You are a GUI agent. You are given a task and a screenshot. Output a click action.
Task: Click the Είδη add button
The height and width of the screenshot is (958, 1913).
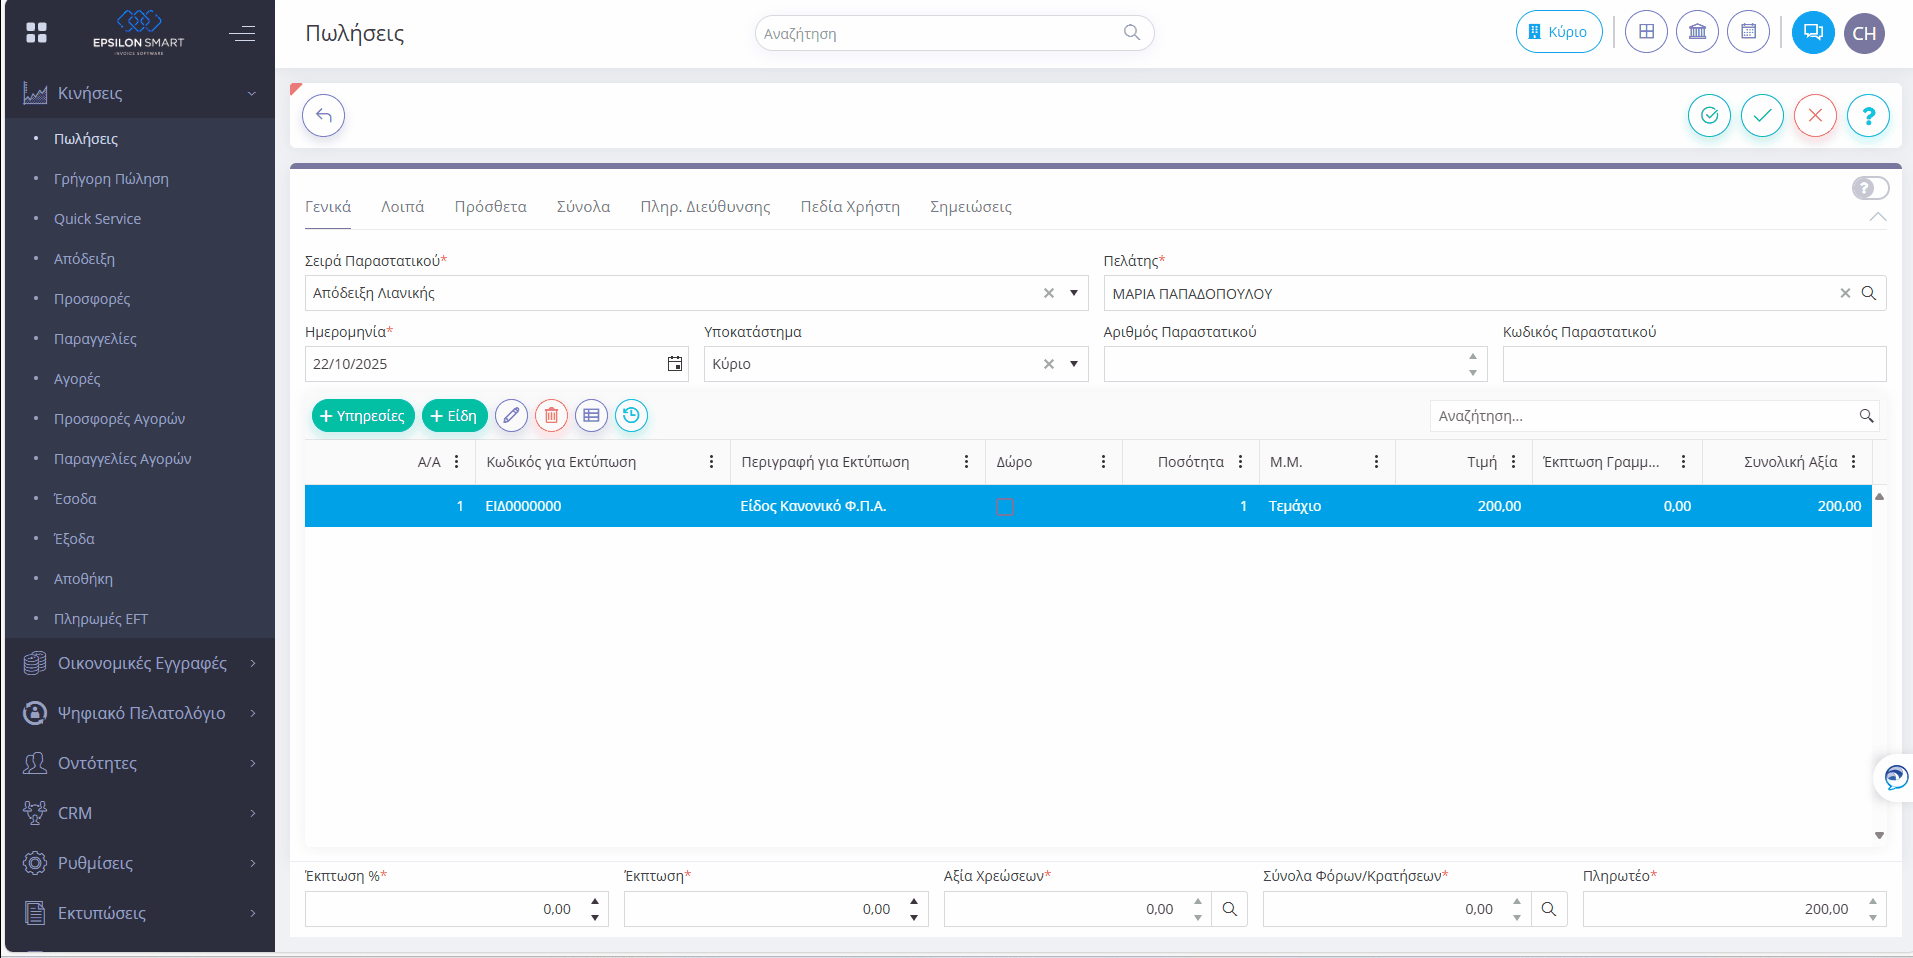point(454,416)
